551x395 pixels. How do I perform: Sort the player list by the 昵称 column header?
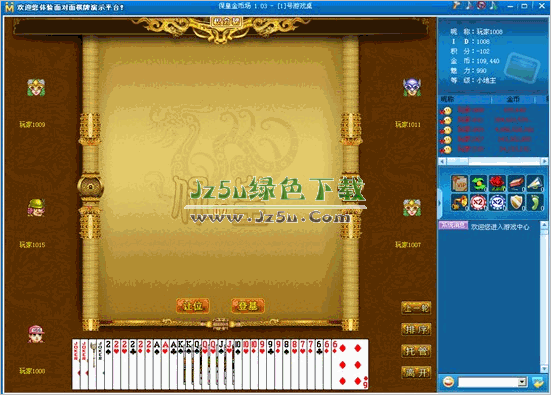click(465, 99)
